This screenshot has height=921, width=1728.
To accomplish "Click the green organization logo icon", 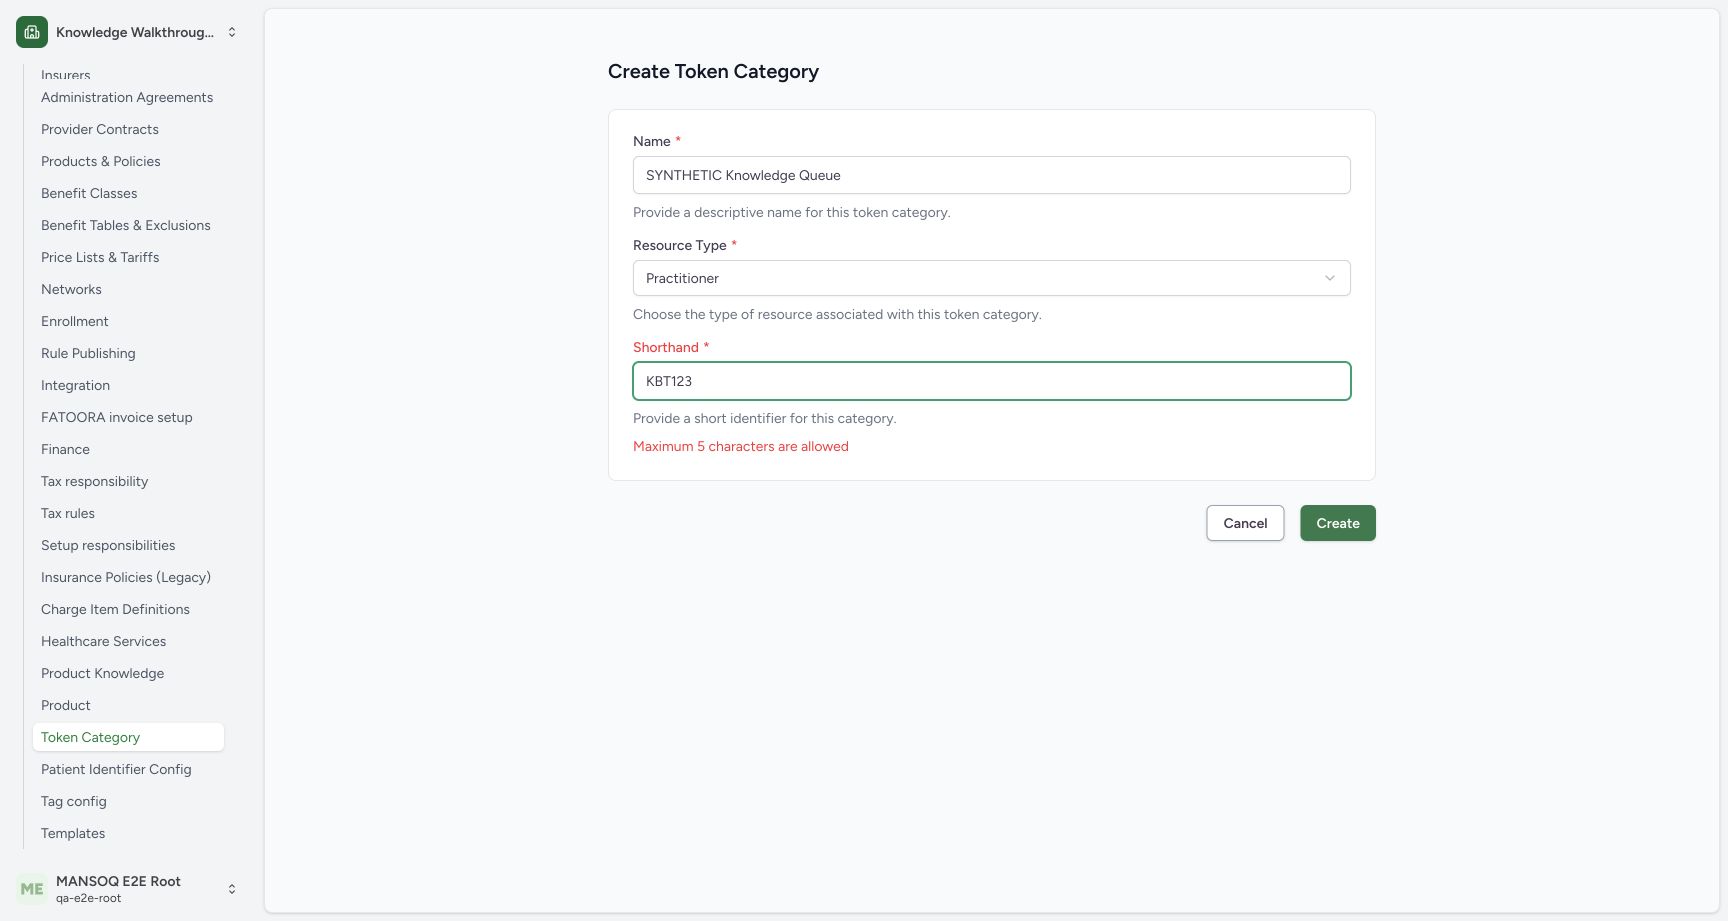I will pos(32,32).
